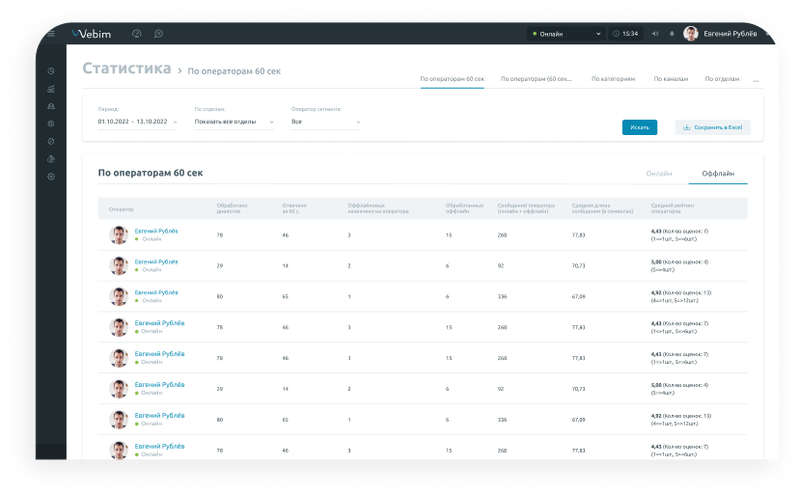Open the Онлайн status dropdown in the top bar
800x493 pixels.
[x=566, y=34]
